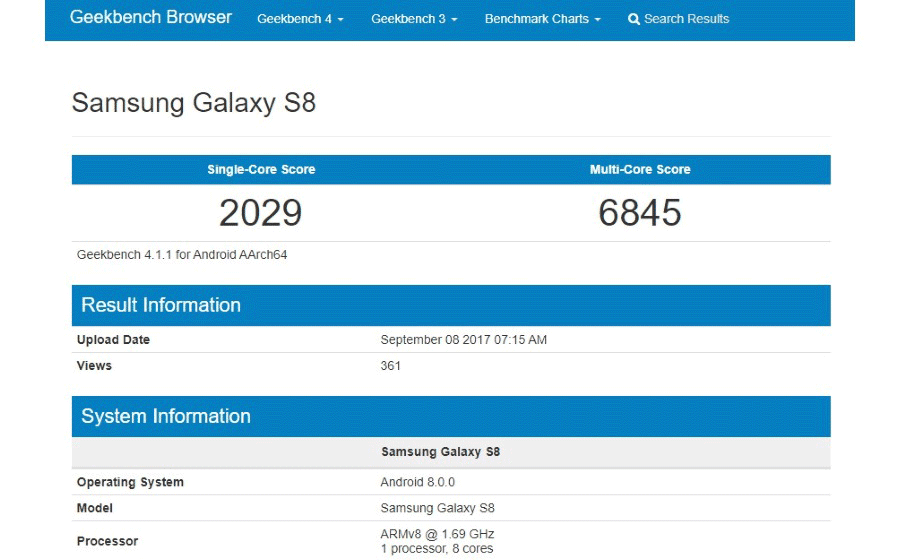Click the Samsung Galaxy S8 table column header
Viewport: 900px width, 560px height.
(x=440, y=452)
